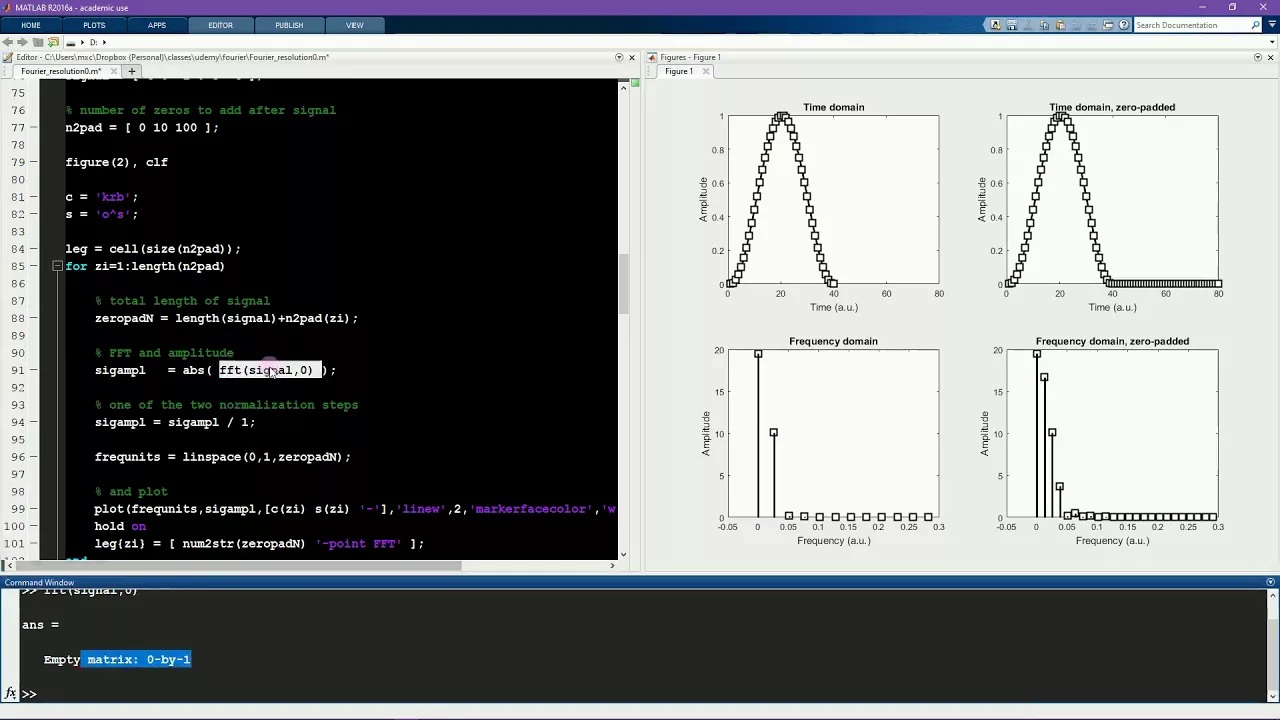Click the Save icon in quick access toolbar

1012,25
